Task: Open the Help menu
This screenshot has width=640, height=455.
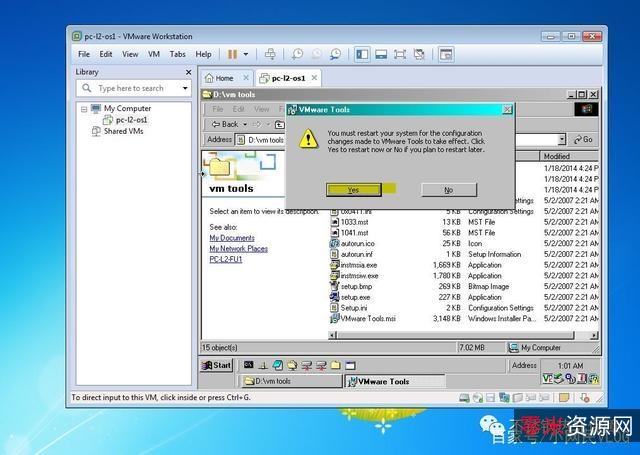Action: click(x=203, y=54)
